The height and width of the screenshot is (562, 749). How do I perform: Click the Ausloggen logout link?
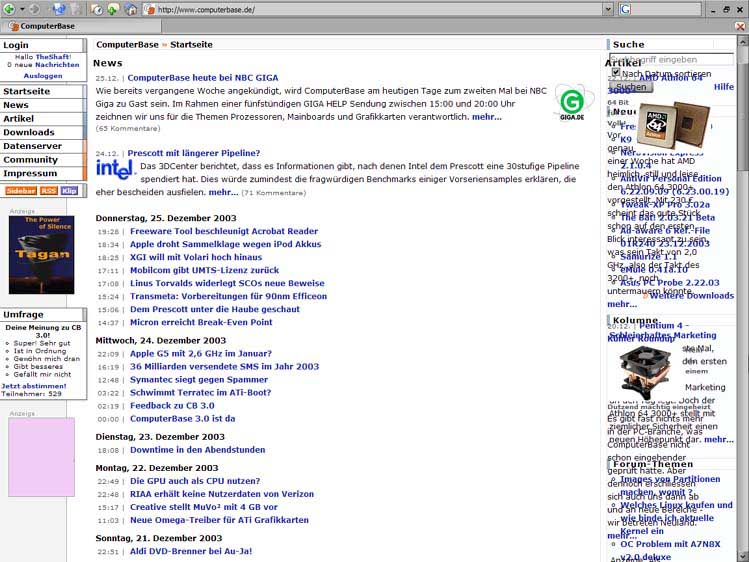coord(43,75)
